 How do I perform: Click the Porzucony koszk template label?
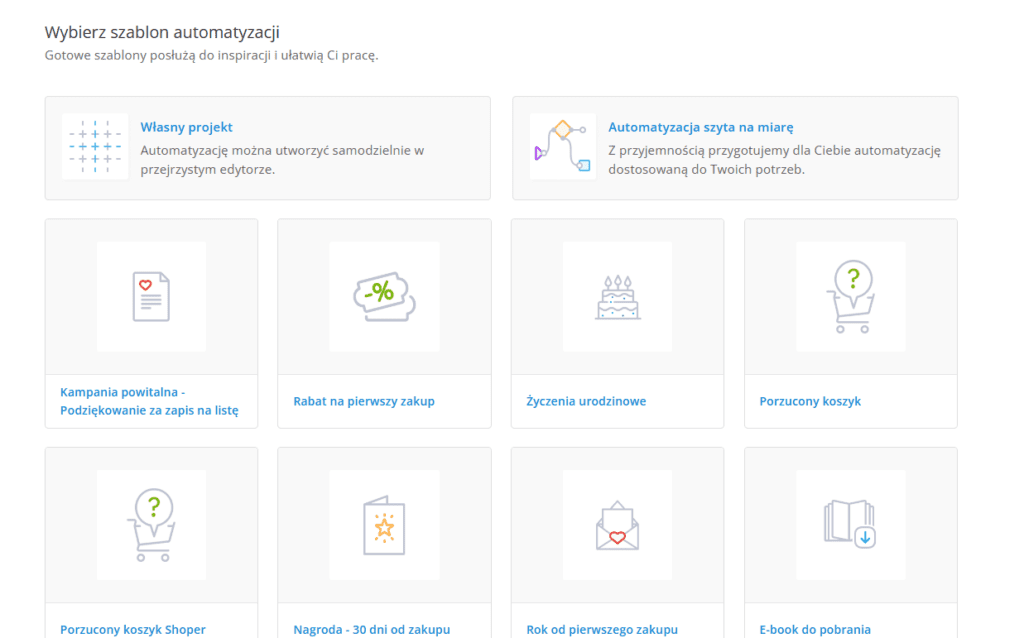(x=810, y=401)
